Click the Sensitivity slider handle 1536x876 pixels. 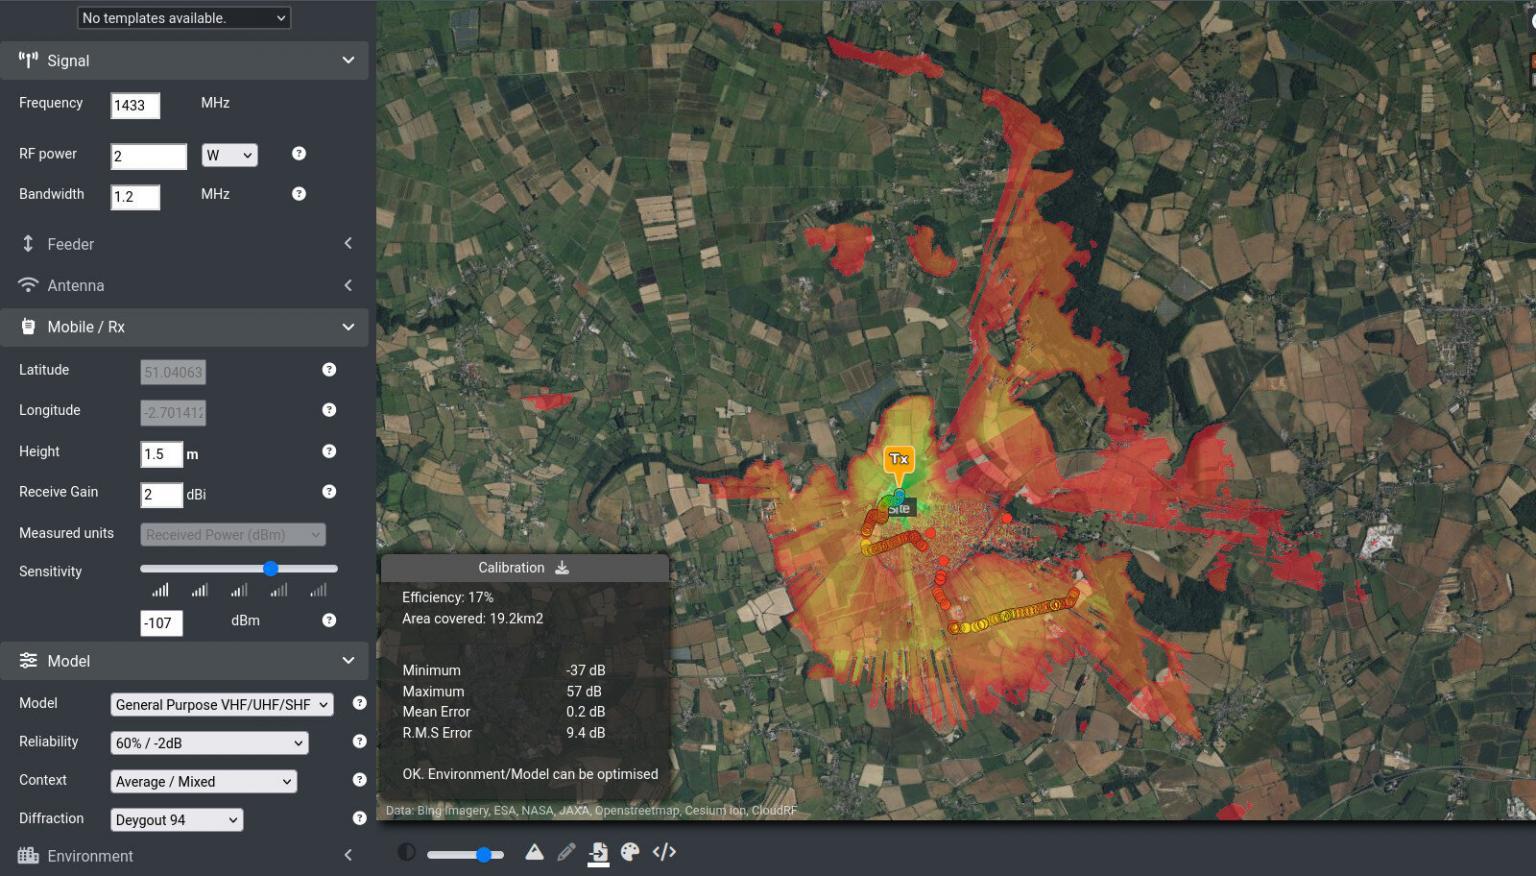coord(270,569)
